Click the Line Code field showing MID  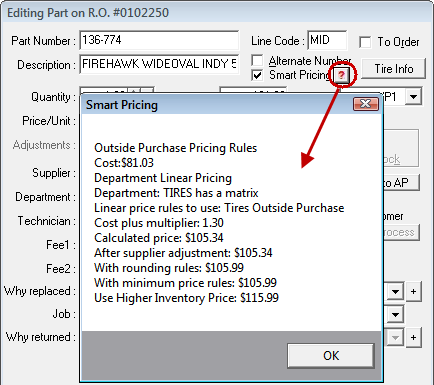tap(327, 40)
